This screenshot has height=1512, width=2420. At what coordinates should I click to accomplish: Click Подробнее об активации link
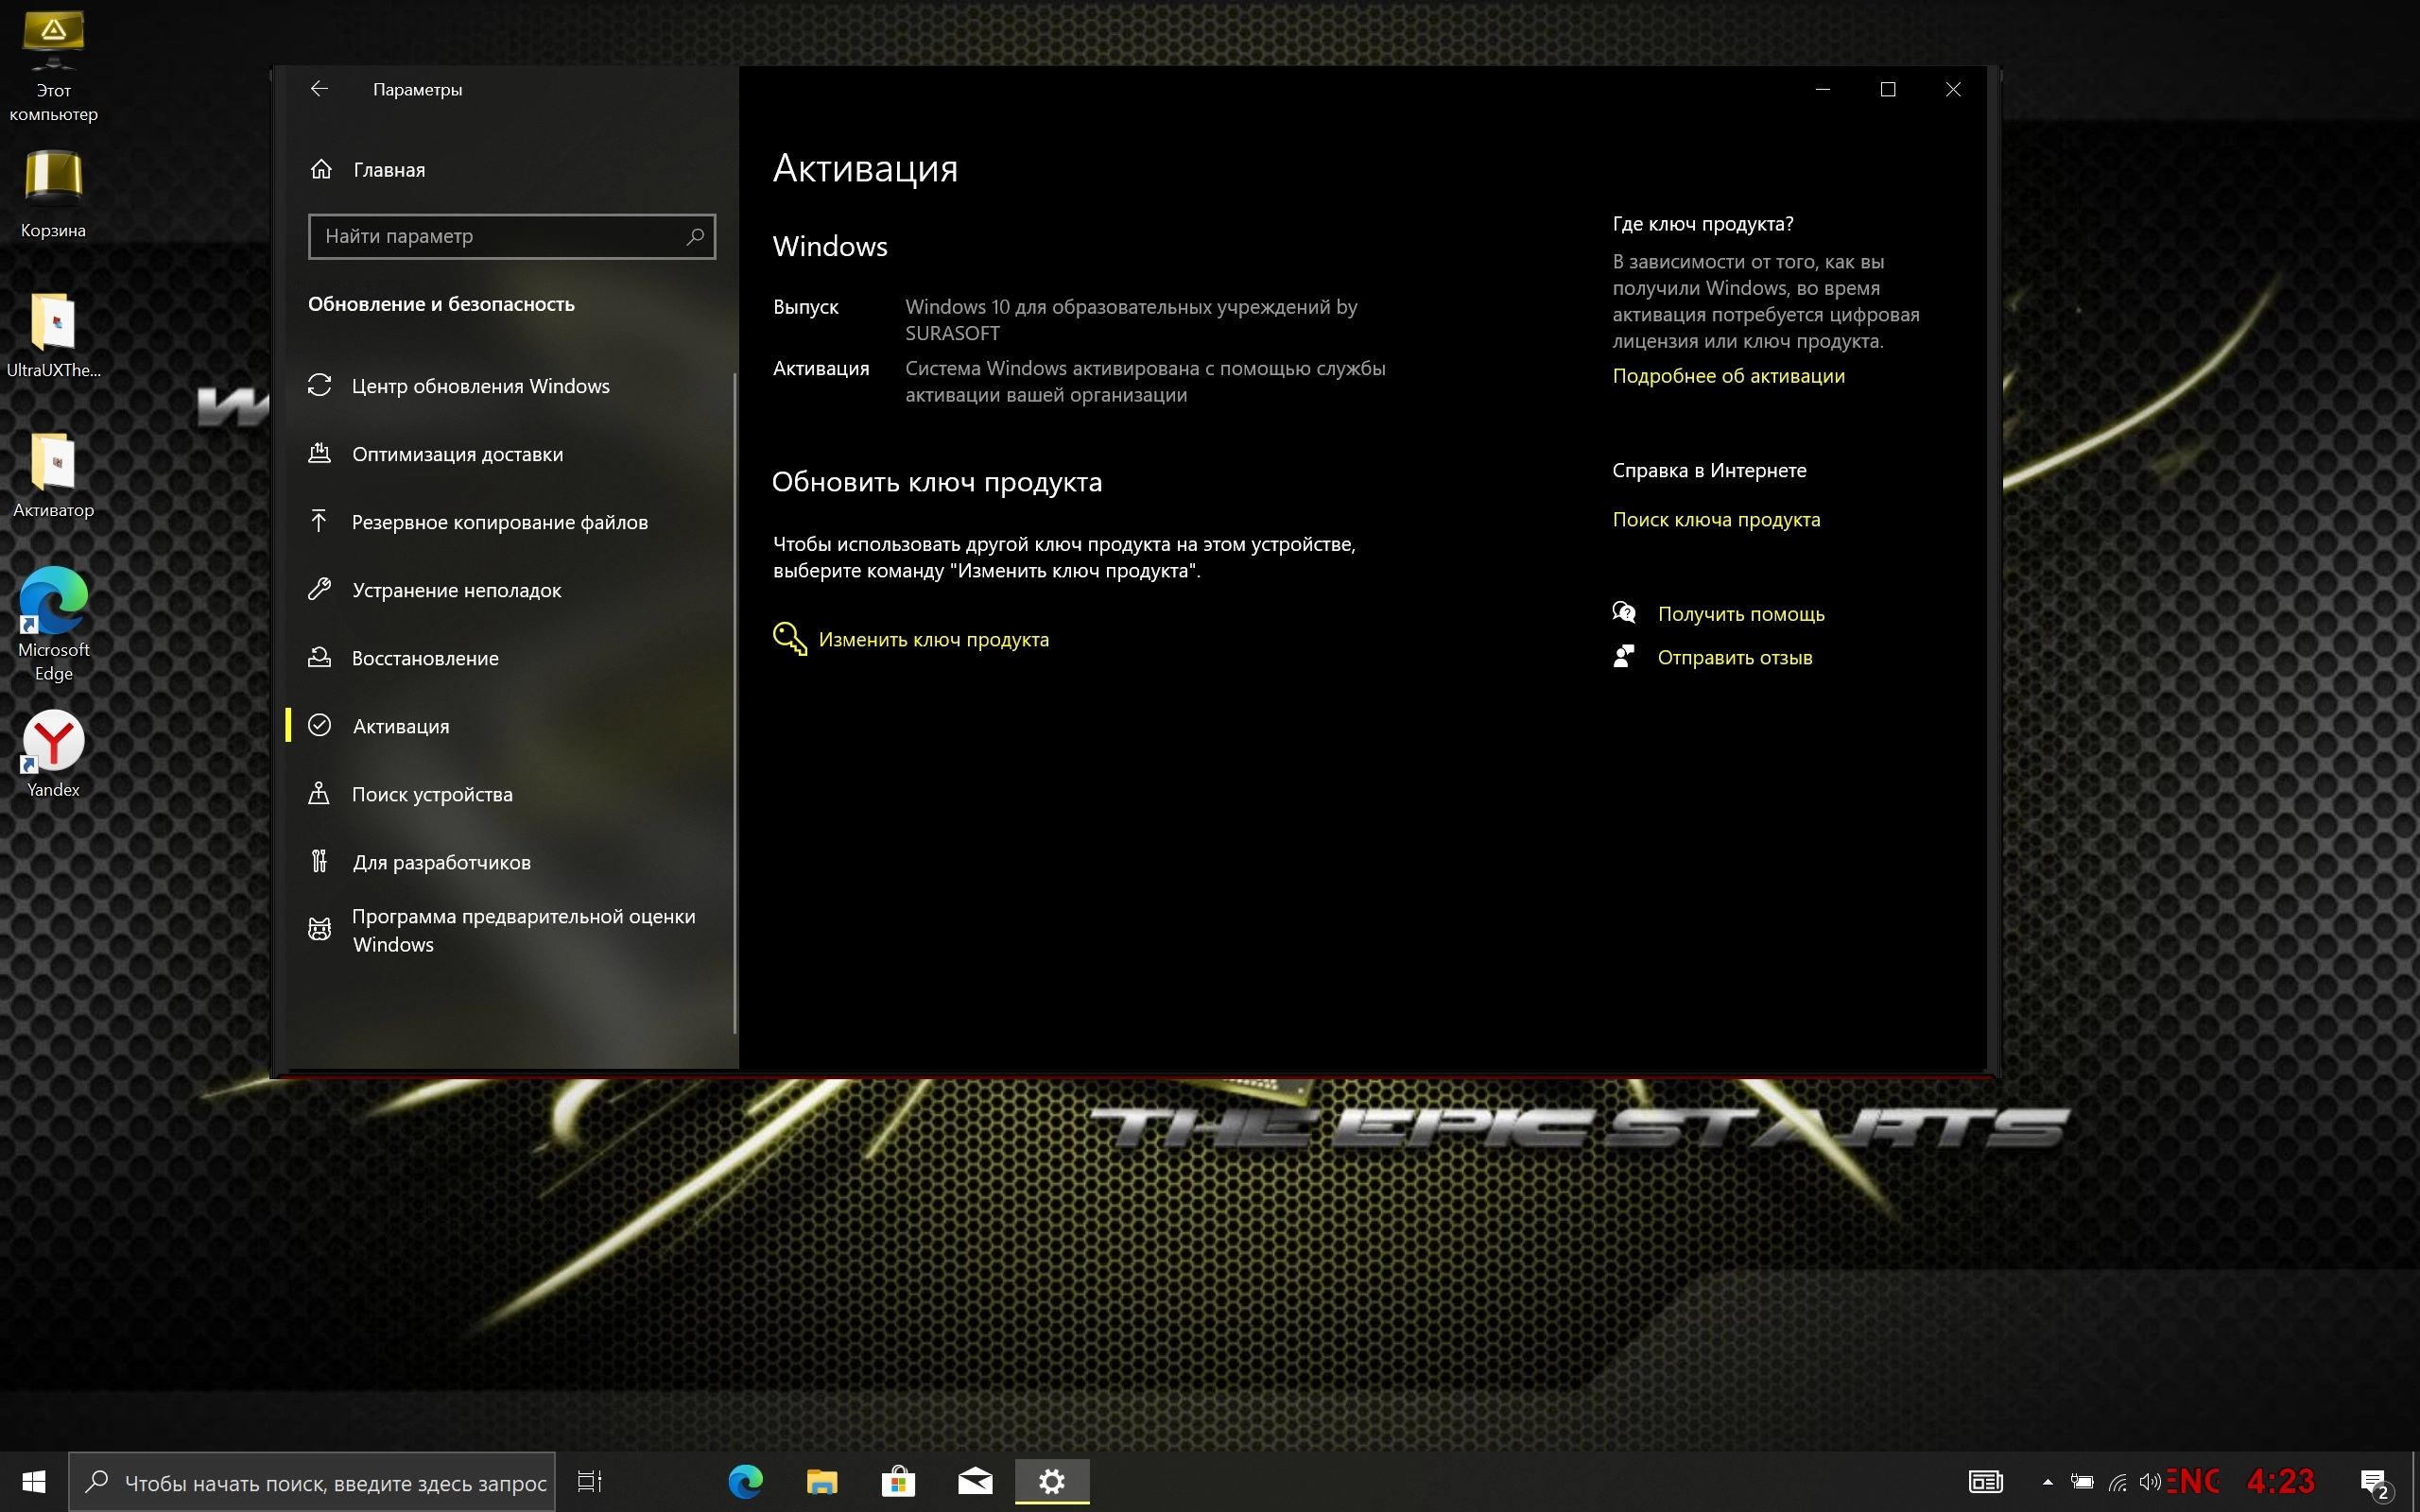pos(1728,376)
